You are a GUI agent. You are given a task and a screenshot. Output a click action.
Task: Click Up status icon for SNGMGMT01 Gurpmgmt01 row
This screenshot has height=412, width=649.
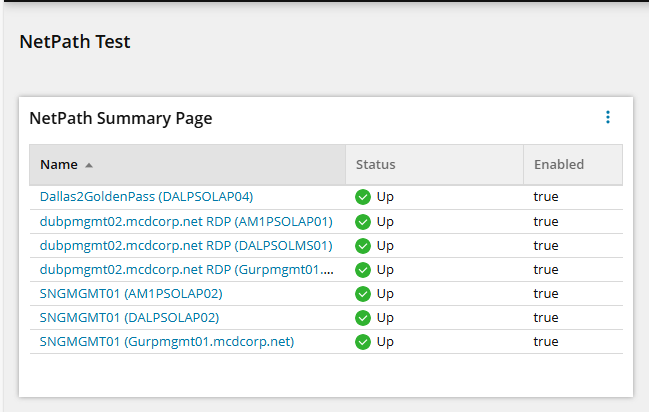[x=363, y=342]
